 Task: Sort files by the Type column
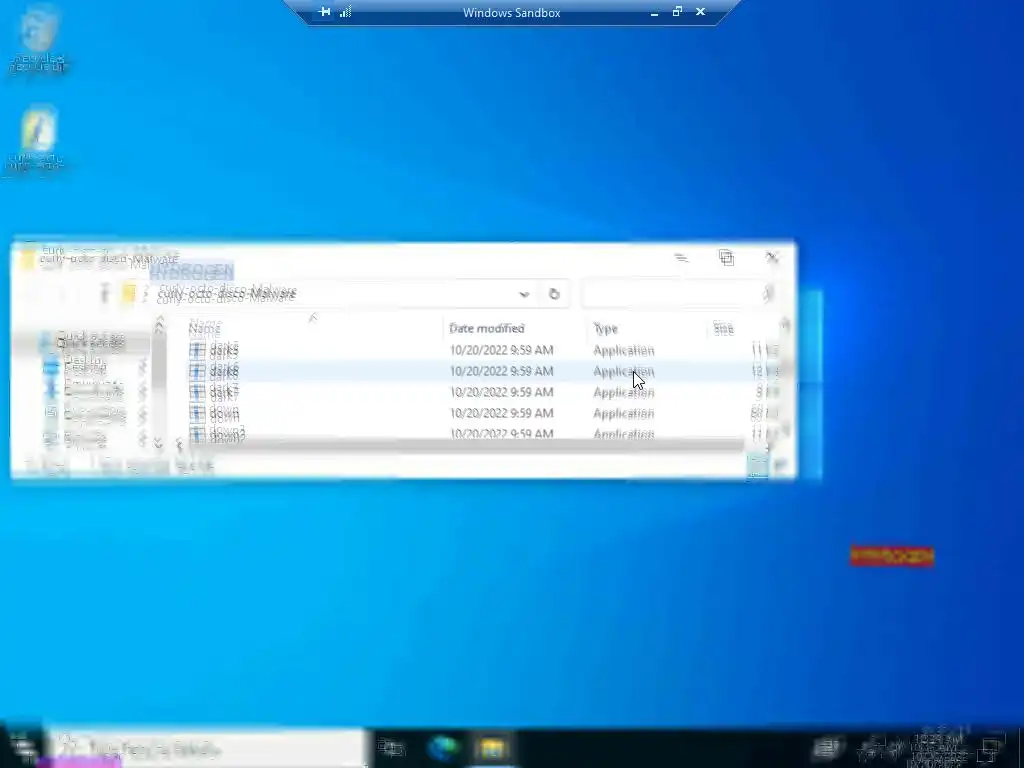coord(605,328)
